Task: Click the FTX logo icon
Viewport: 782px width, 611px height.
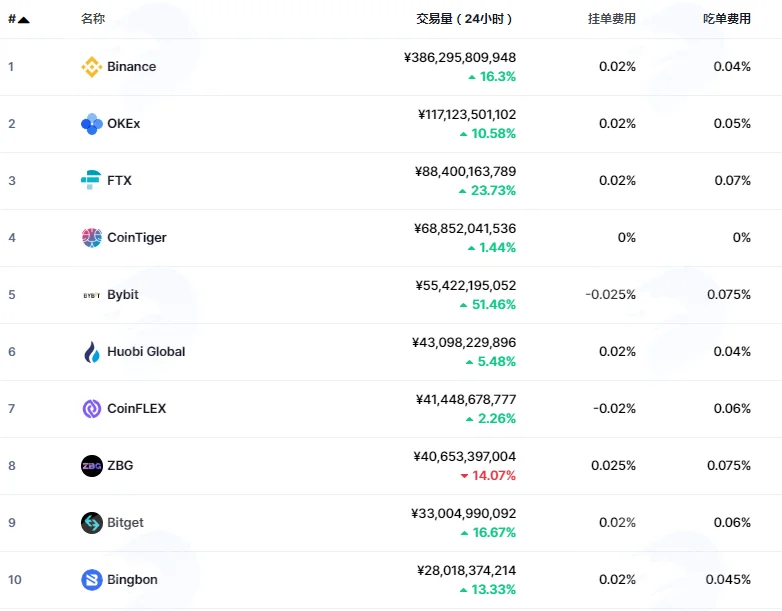Action: click(x=92, y=180)
